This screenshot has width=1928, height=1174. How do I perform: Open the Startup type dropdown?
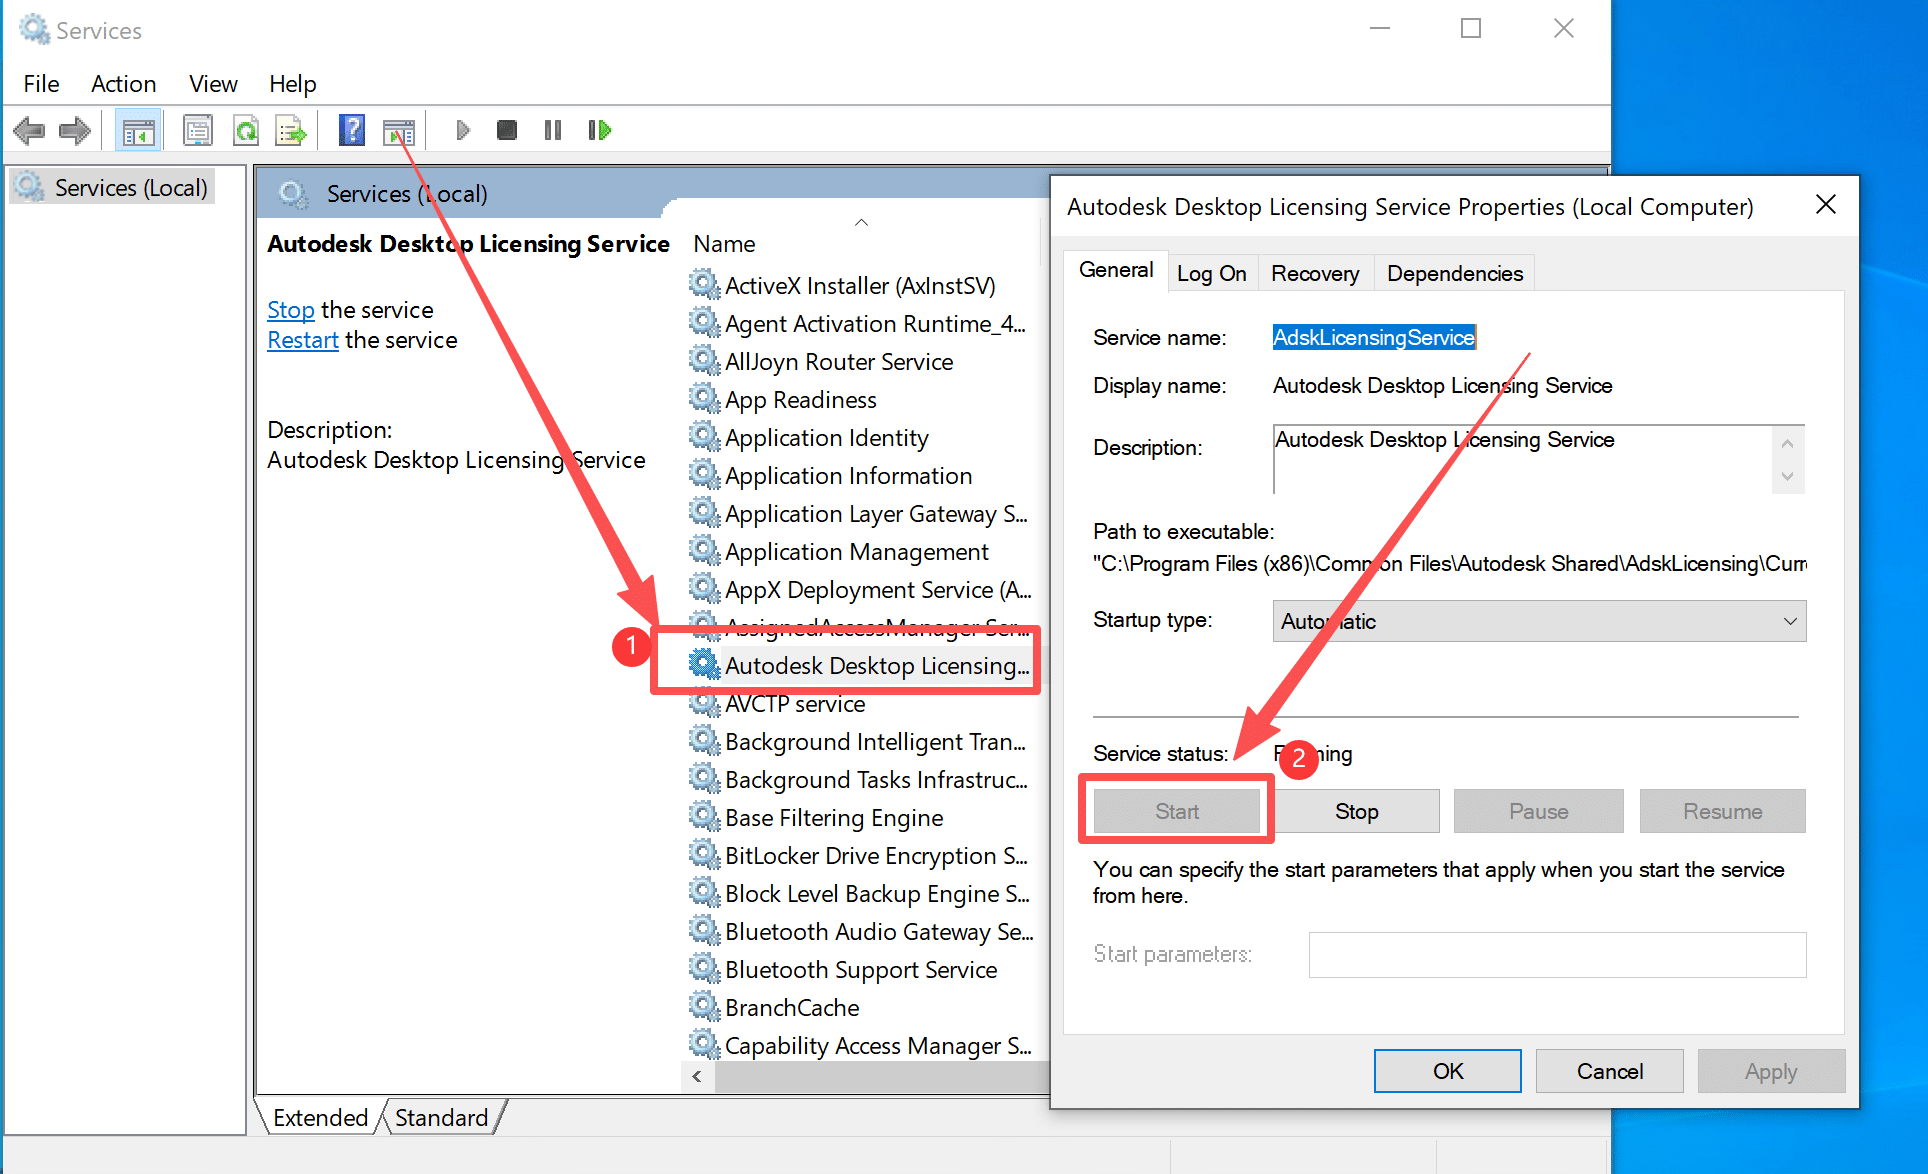click(1538, 621)
